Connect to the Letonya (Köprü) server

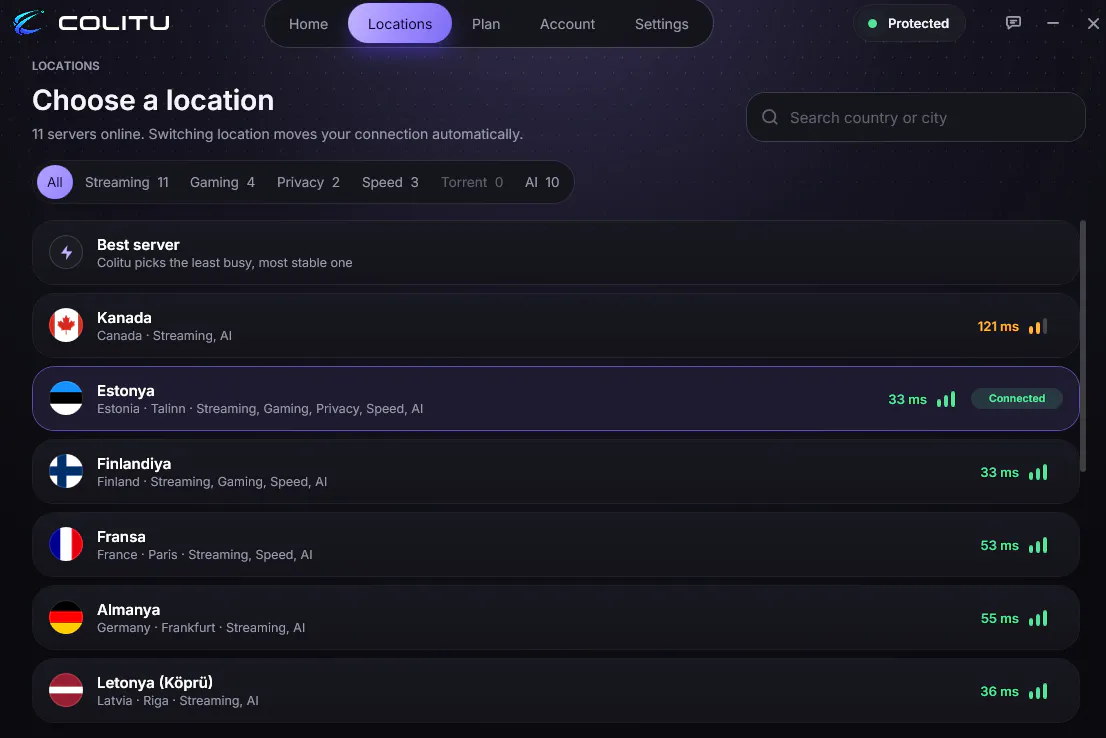[556, 691]
